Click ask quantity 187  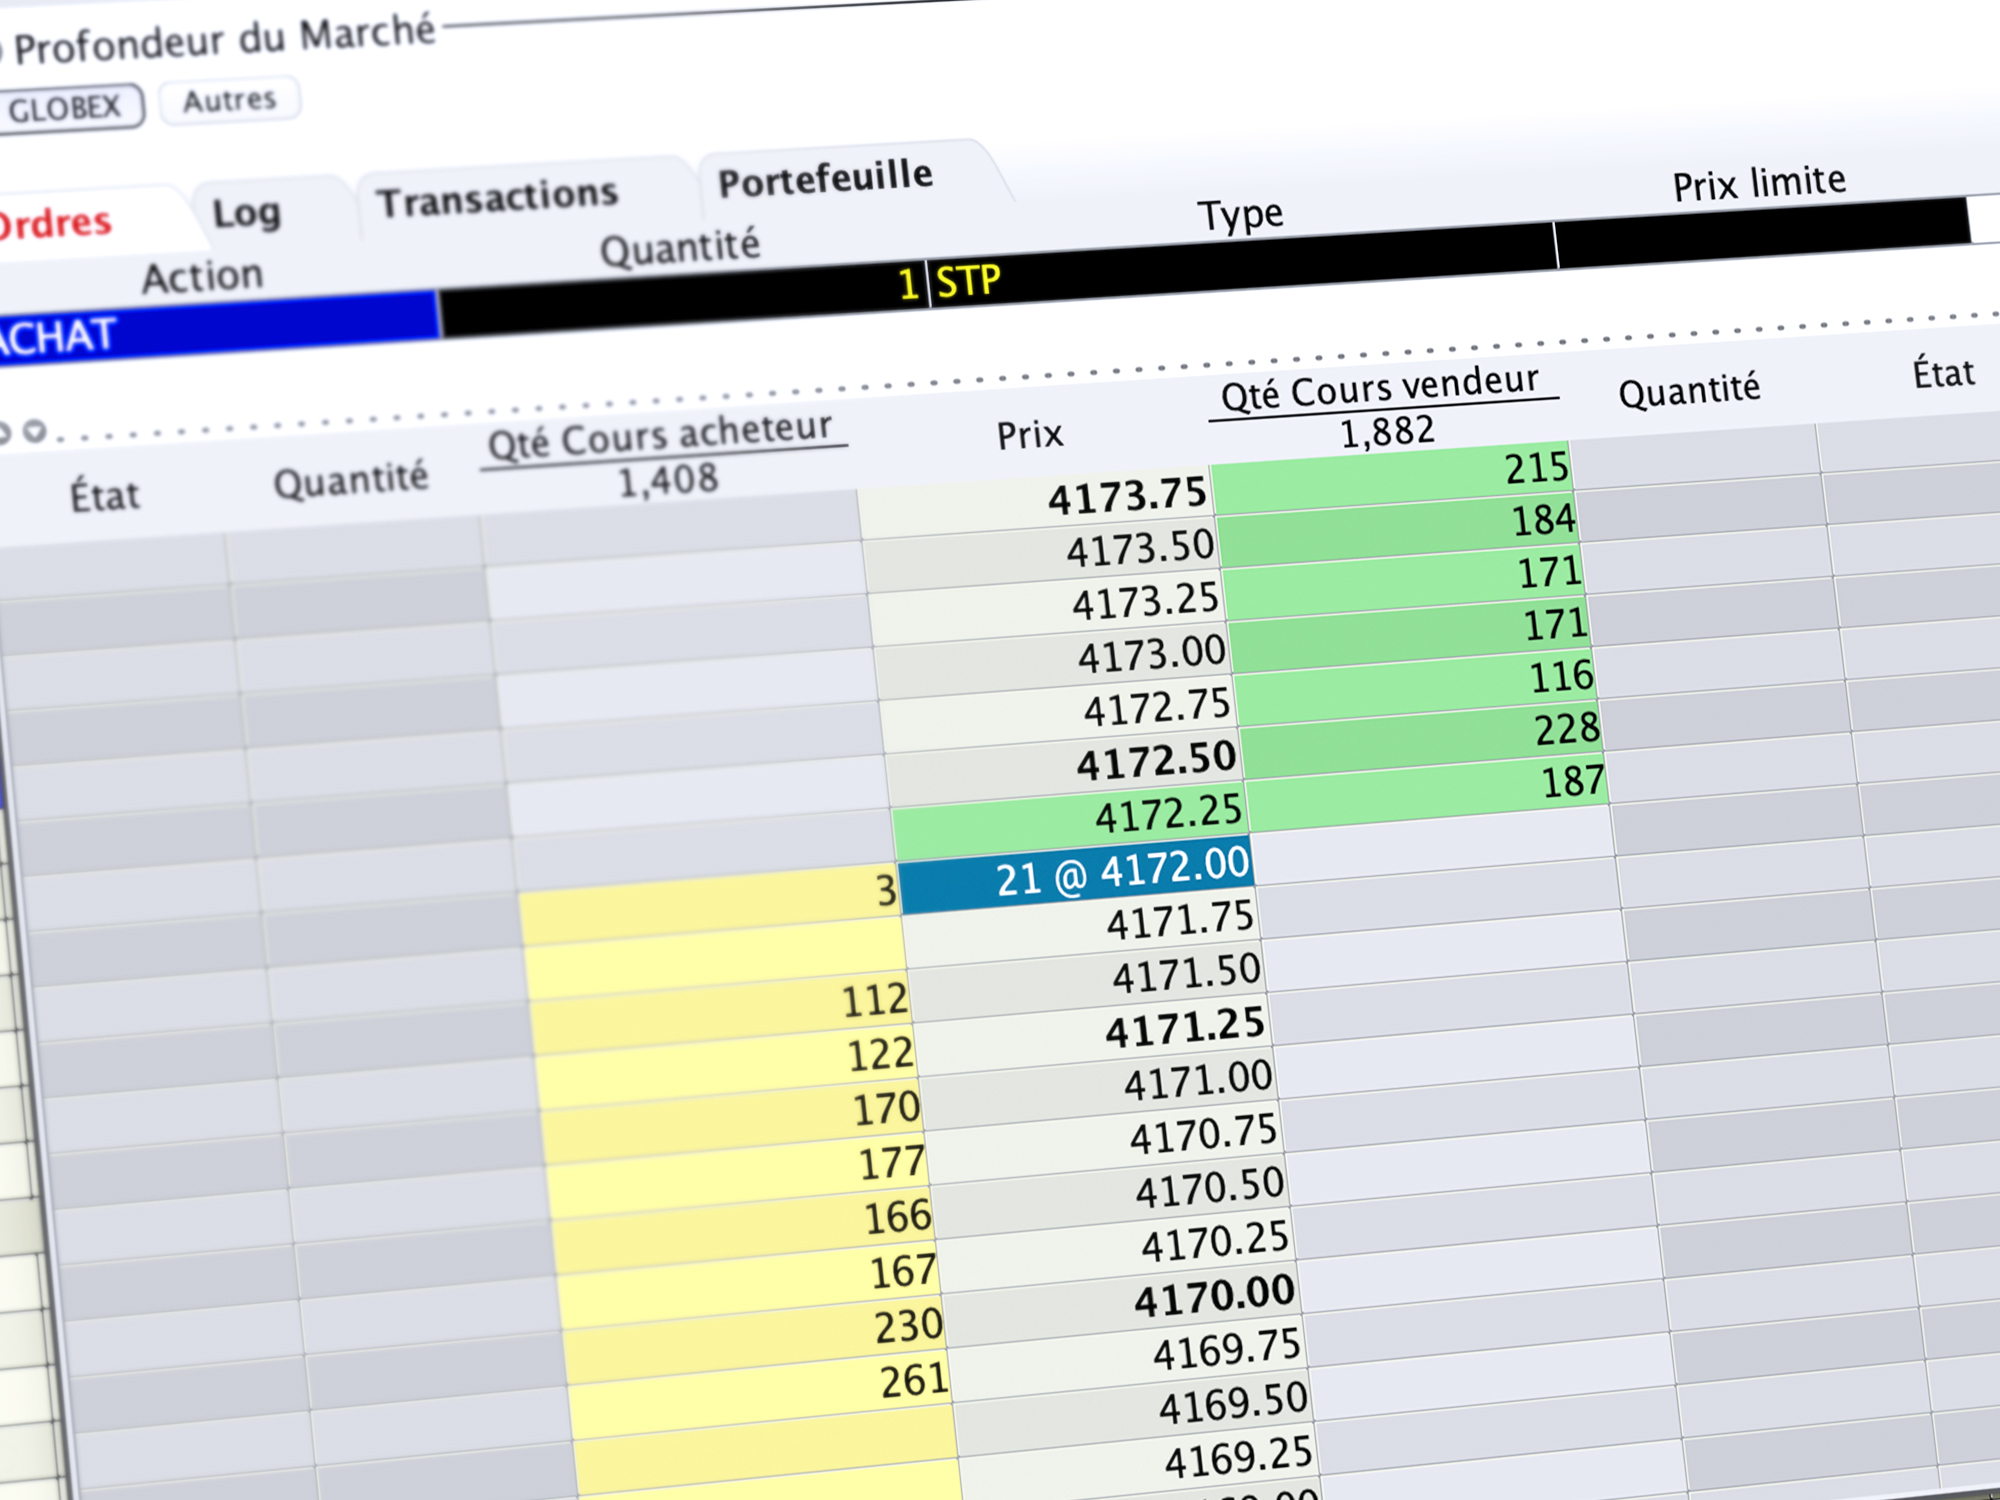point(1573,781)
